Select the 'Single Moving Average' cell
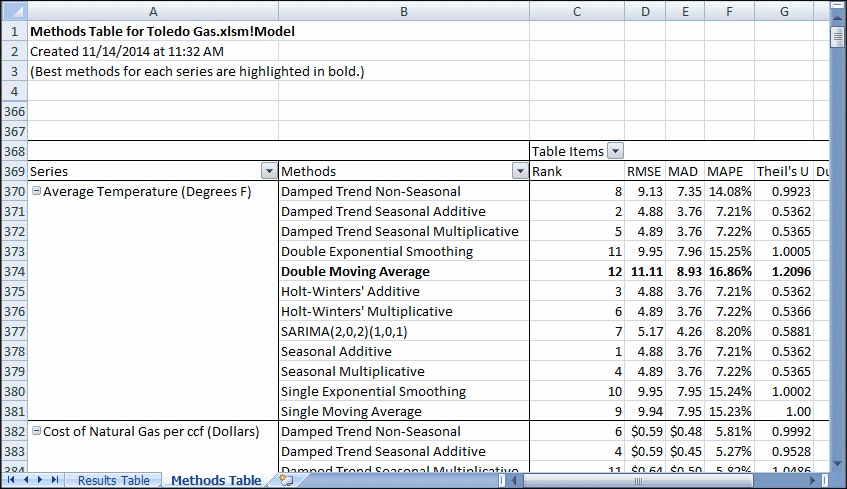This screenshot has width=847, height=489. tap(404, 411)
